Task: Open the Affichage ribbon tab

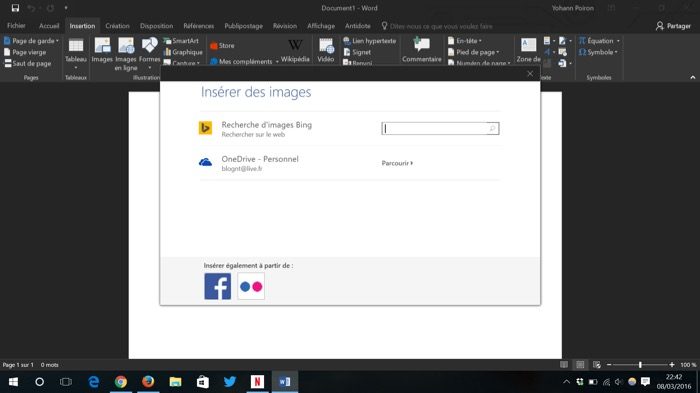Action: tap(321, 26)
